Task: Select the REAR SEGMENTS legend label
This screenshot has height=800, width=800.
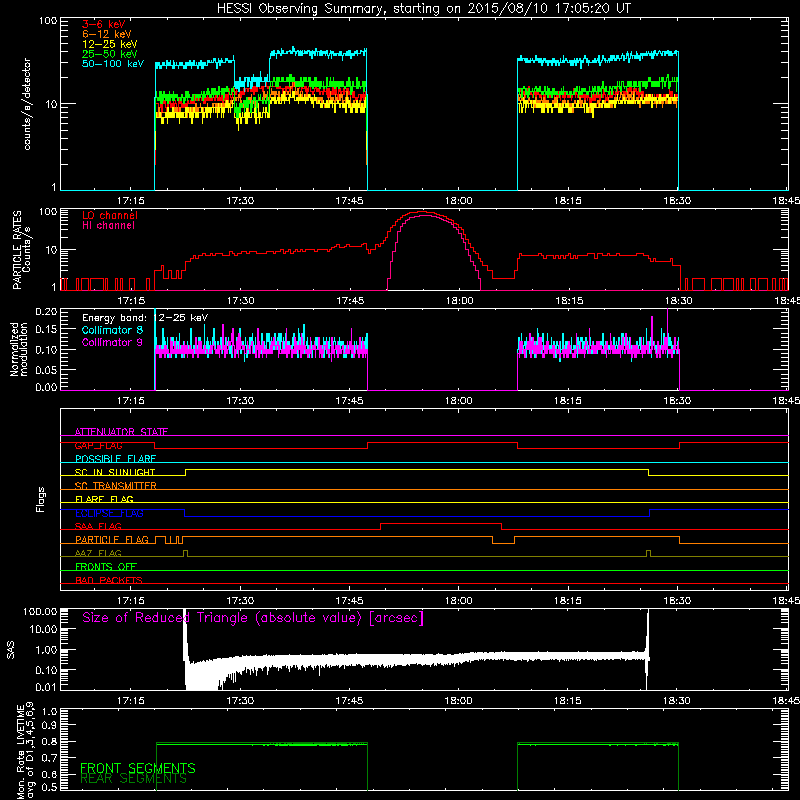Action: click(134, 779)
